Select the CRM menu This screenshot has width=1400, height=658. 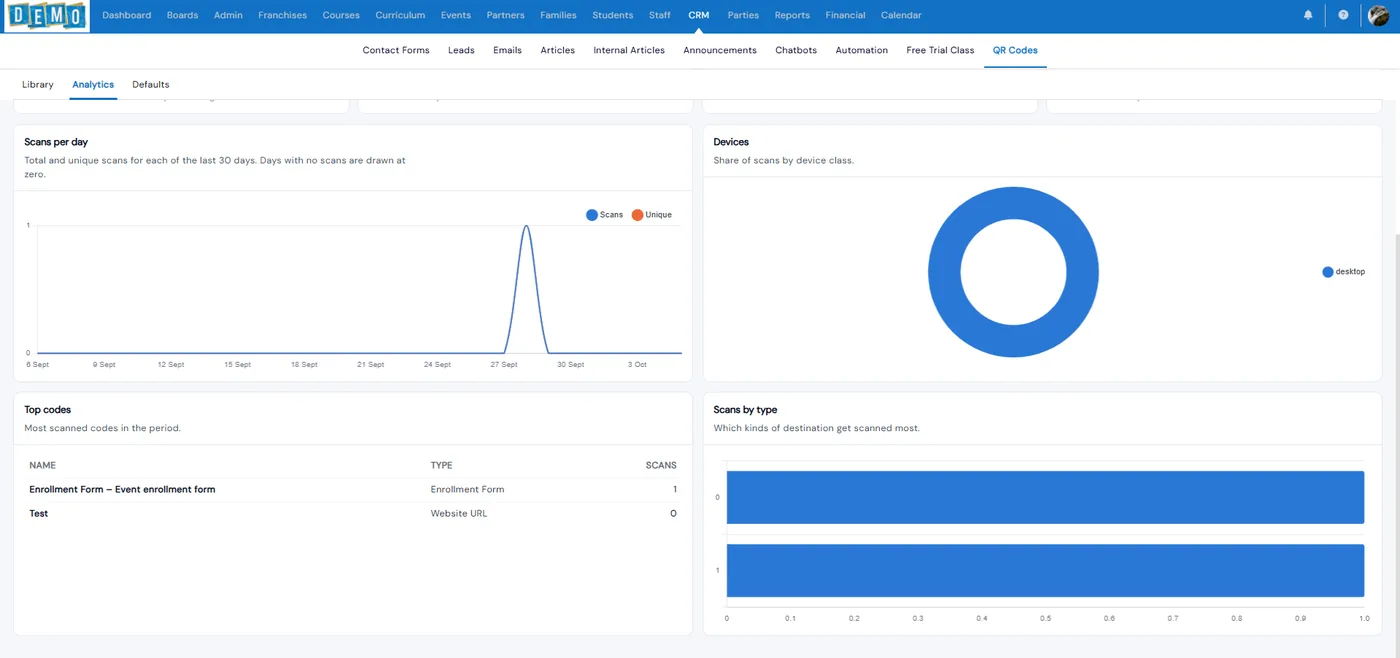pyautogui.click(x=699, y=15)
